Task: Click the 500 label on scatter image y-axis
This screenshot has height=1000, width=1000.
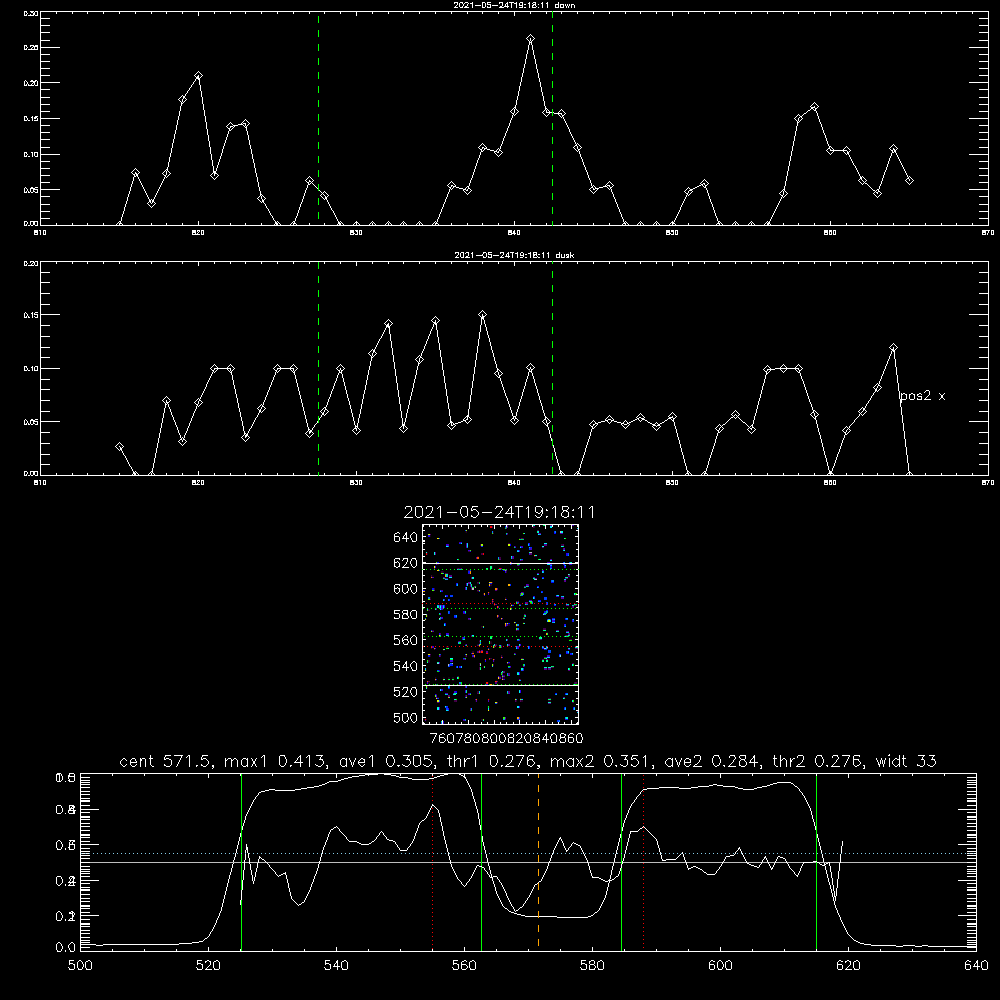Action: (x=405, y=717)
